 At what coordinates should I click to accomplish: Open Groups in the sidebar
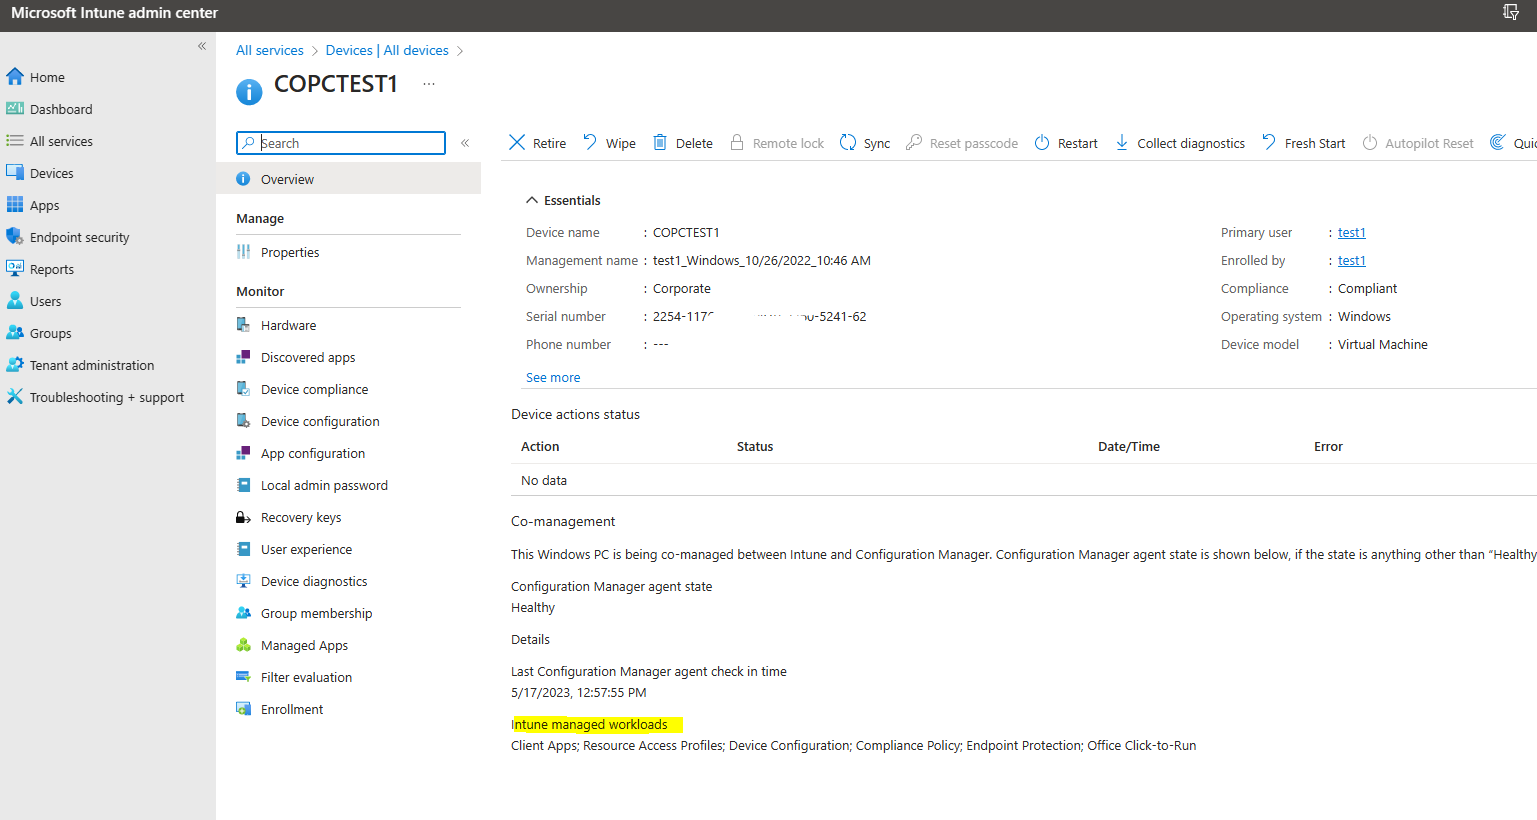tap(50, 333)
